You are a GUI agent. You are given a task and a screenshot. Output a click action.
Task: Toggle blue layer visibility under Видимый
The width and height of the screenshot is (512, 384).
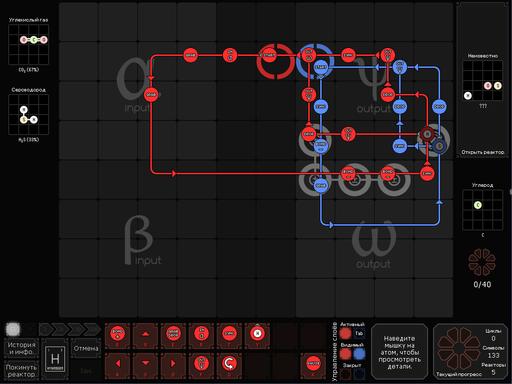tap(359, 354)
